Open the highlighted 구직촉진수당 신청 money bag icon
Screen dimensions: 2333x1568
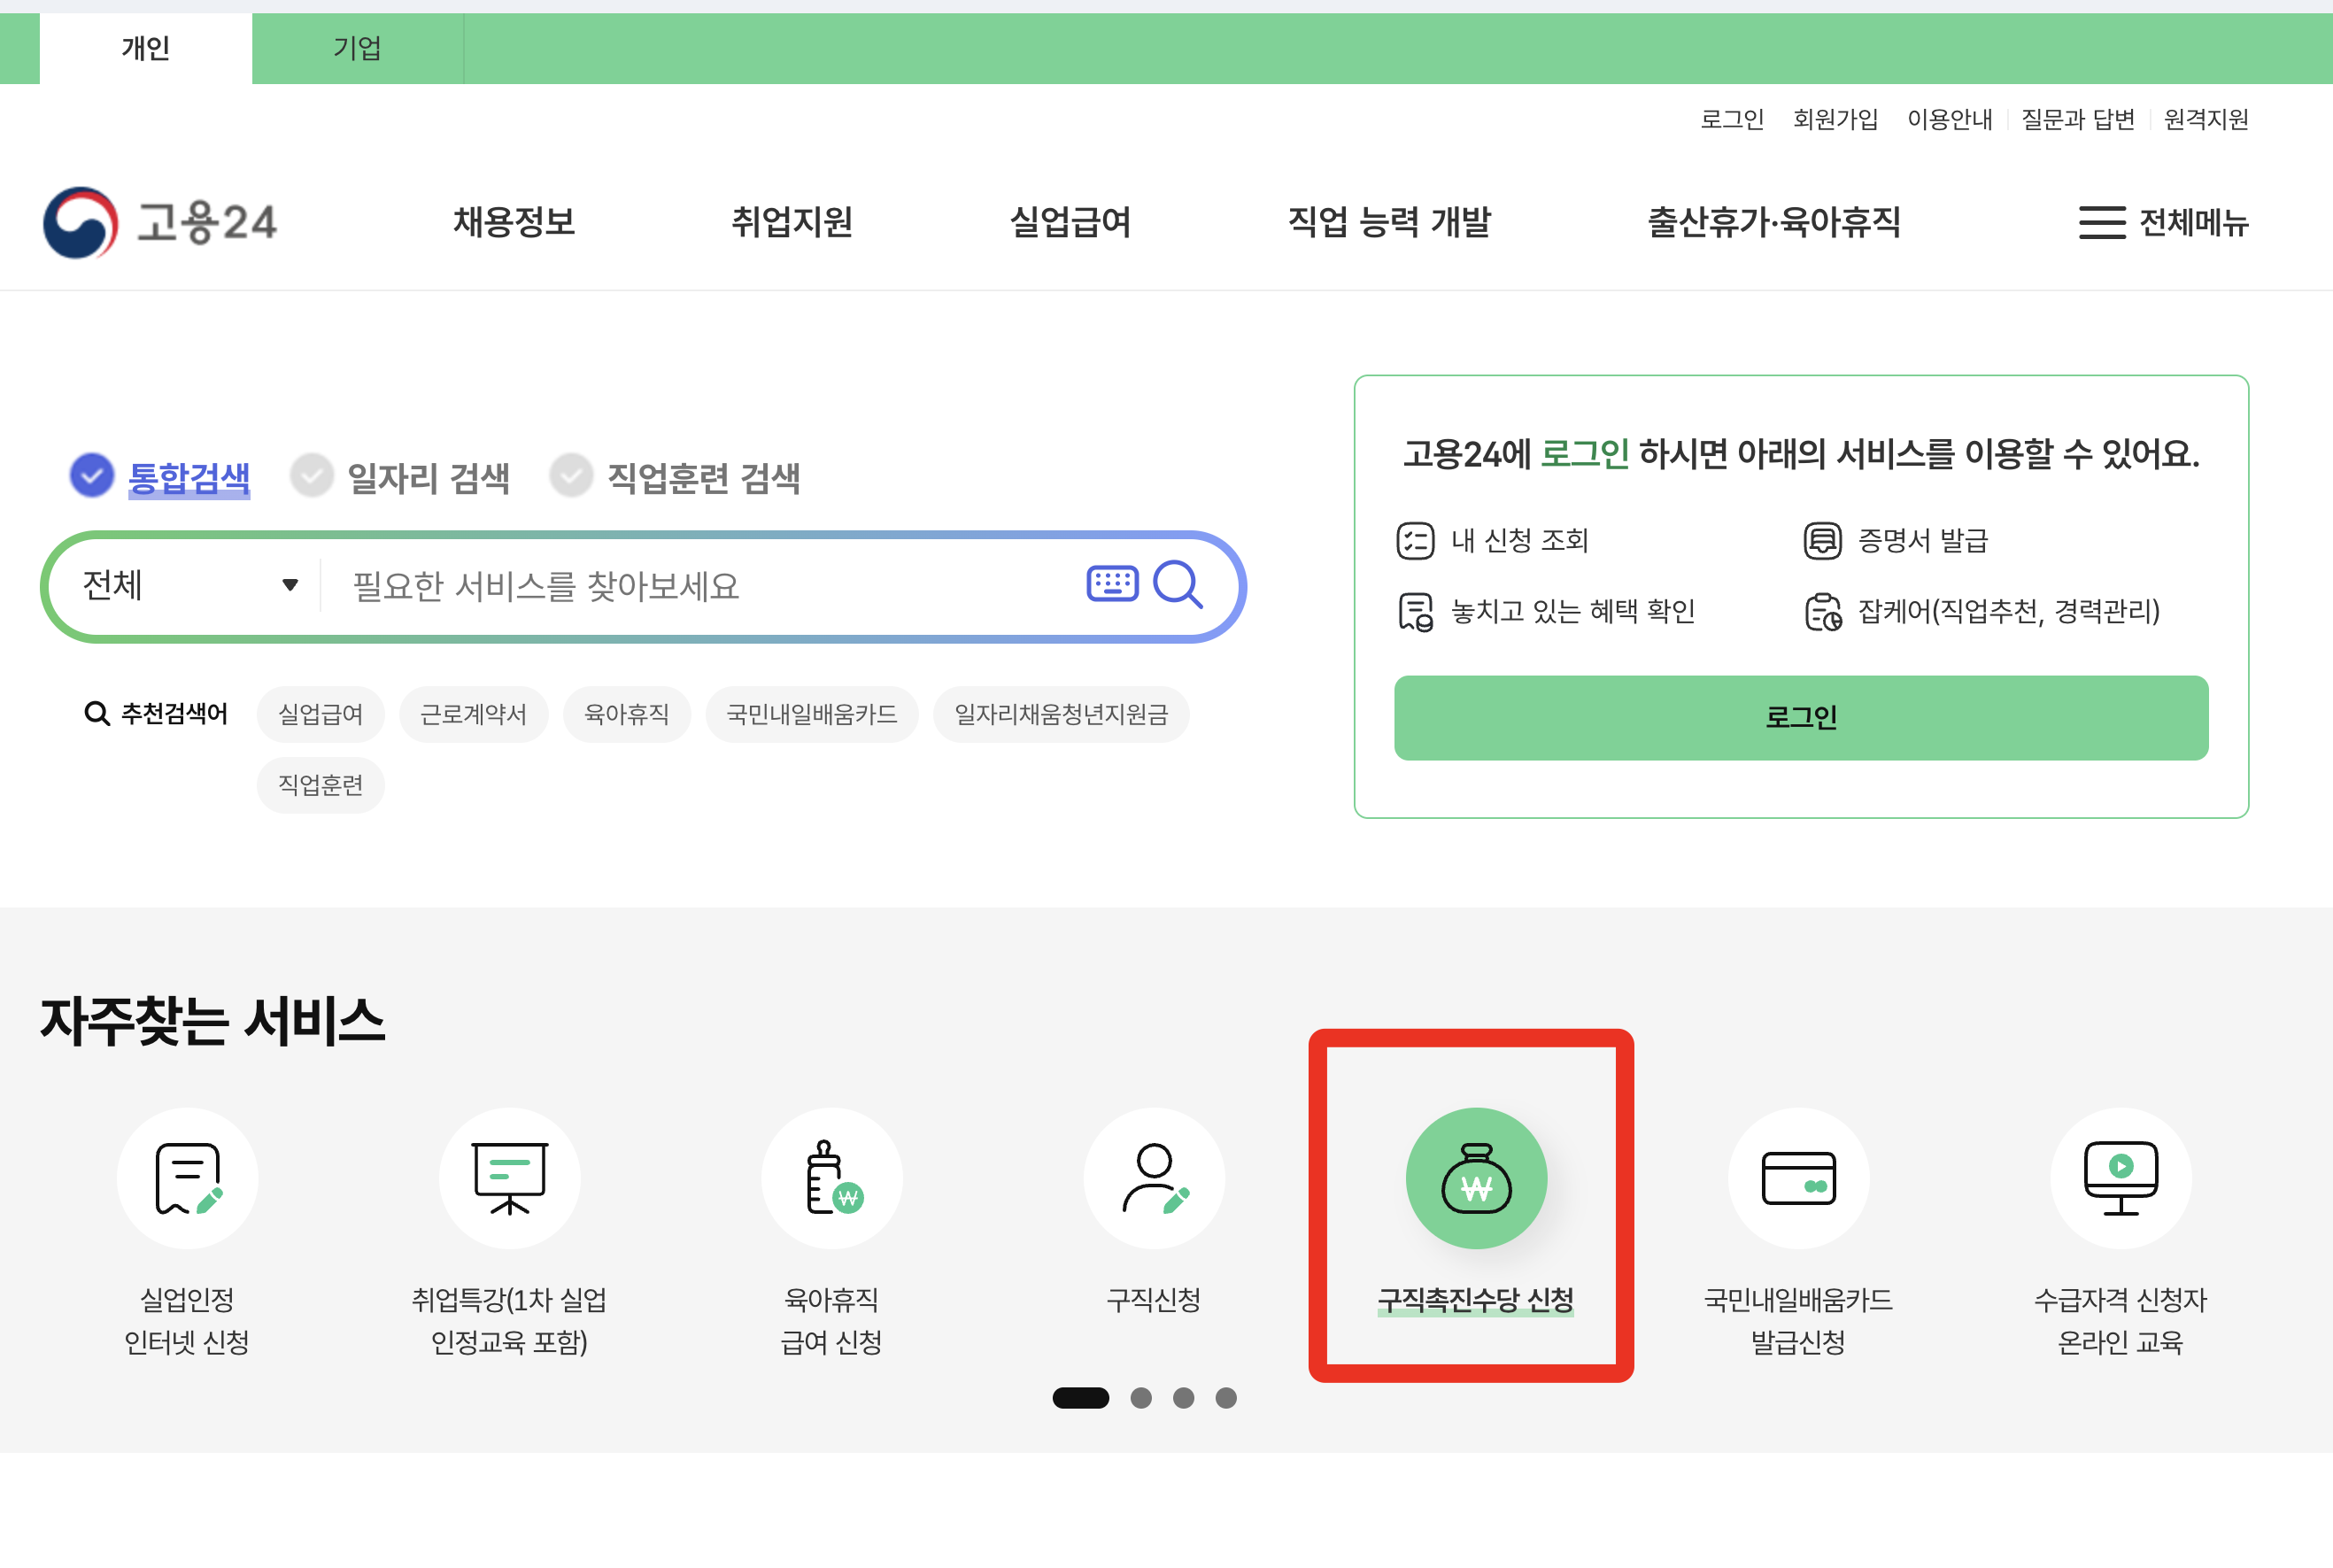point(1476,1178)
